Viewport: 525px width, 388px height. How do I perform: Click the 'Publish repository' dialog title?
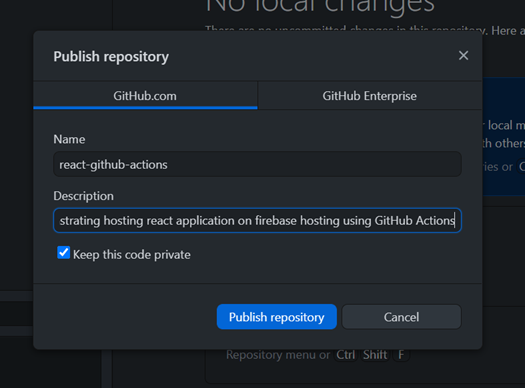pyautogui.click(x=111, y=57)
